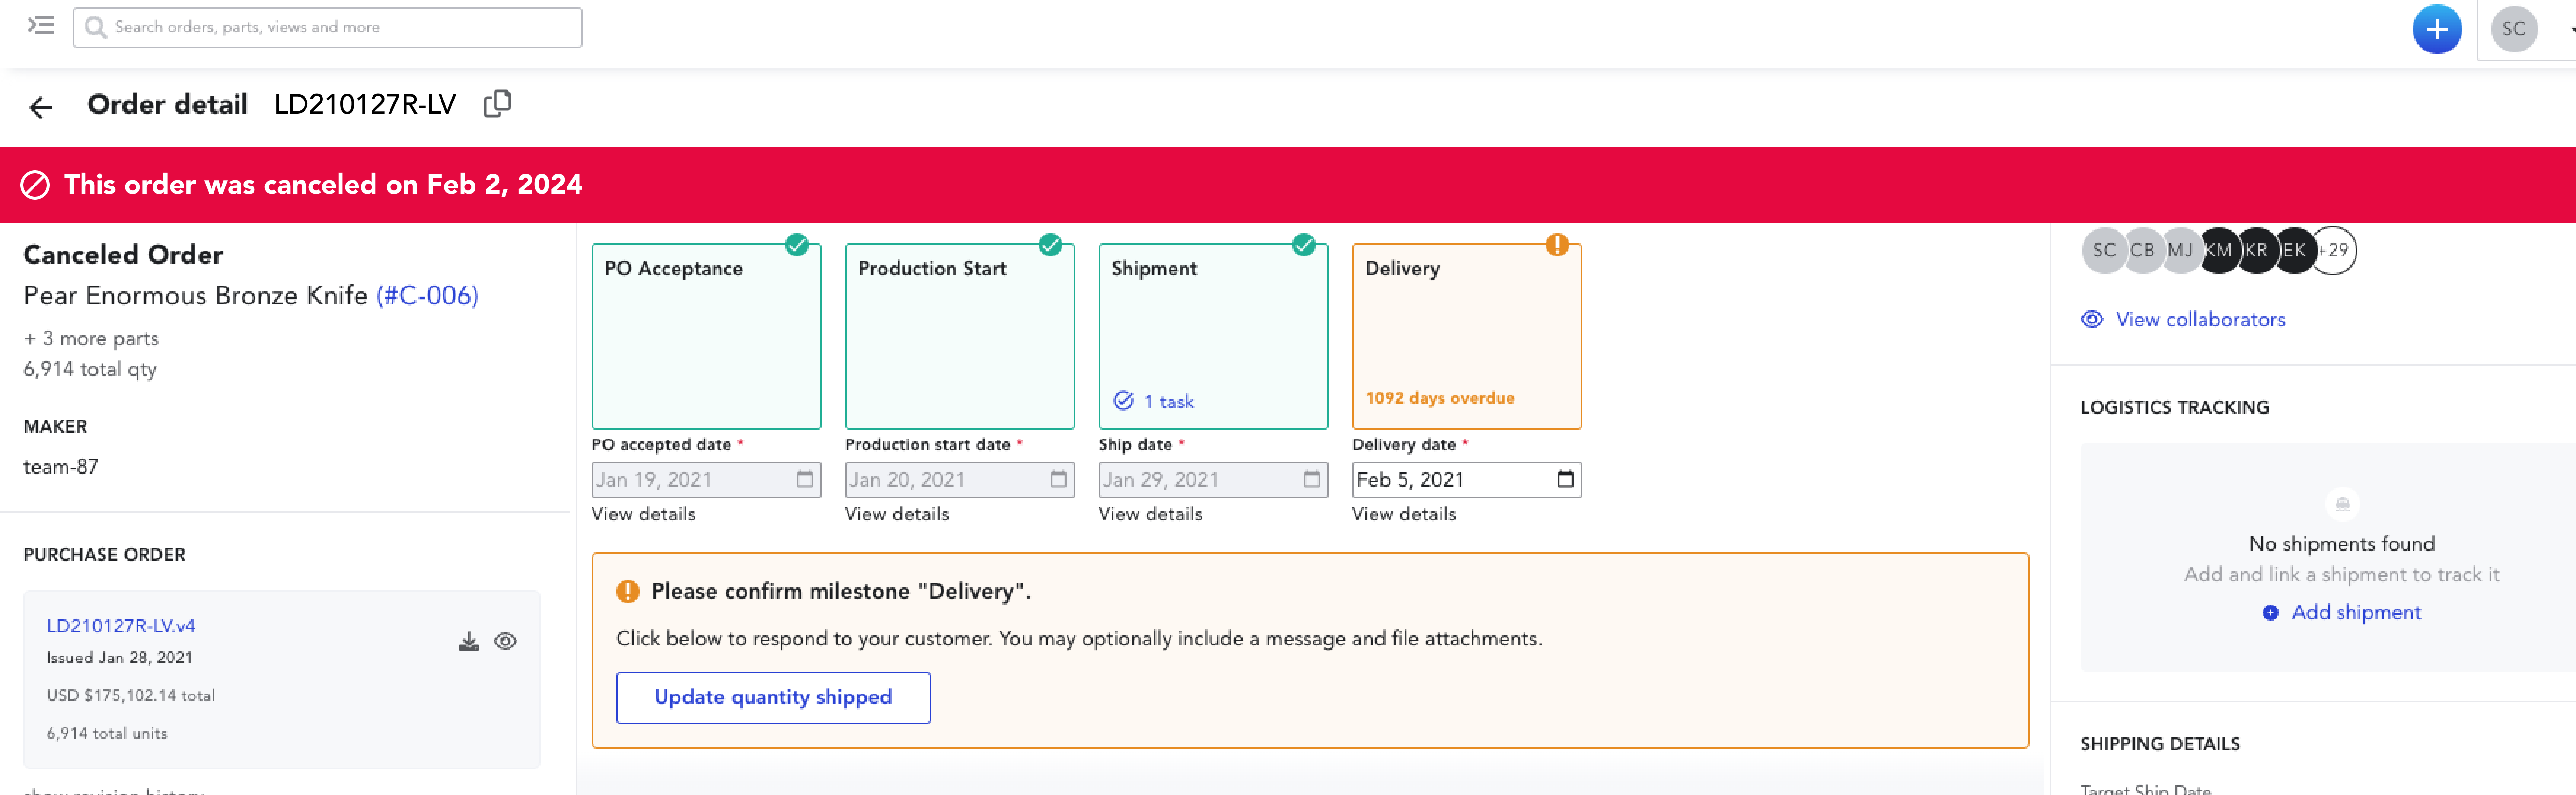Click USD $175,102.14 total text
This screenshot has height=795, width=2576.
131,696
